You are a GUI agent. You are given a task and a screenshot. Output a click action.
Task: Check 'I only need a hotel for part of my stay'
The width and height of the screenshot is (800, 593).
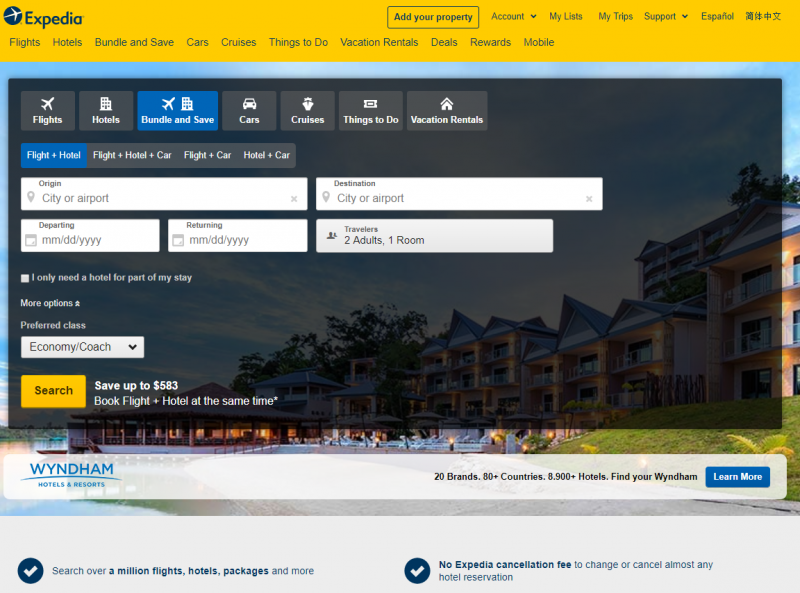[x=25, y=278]
